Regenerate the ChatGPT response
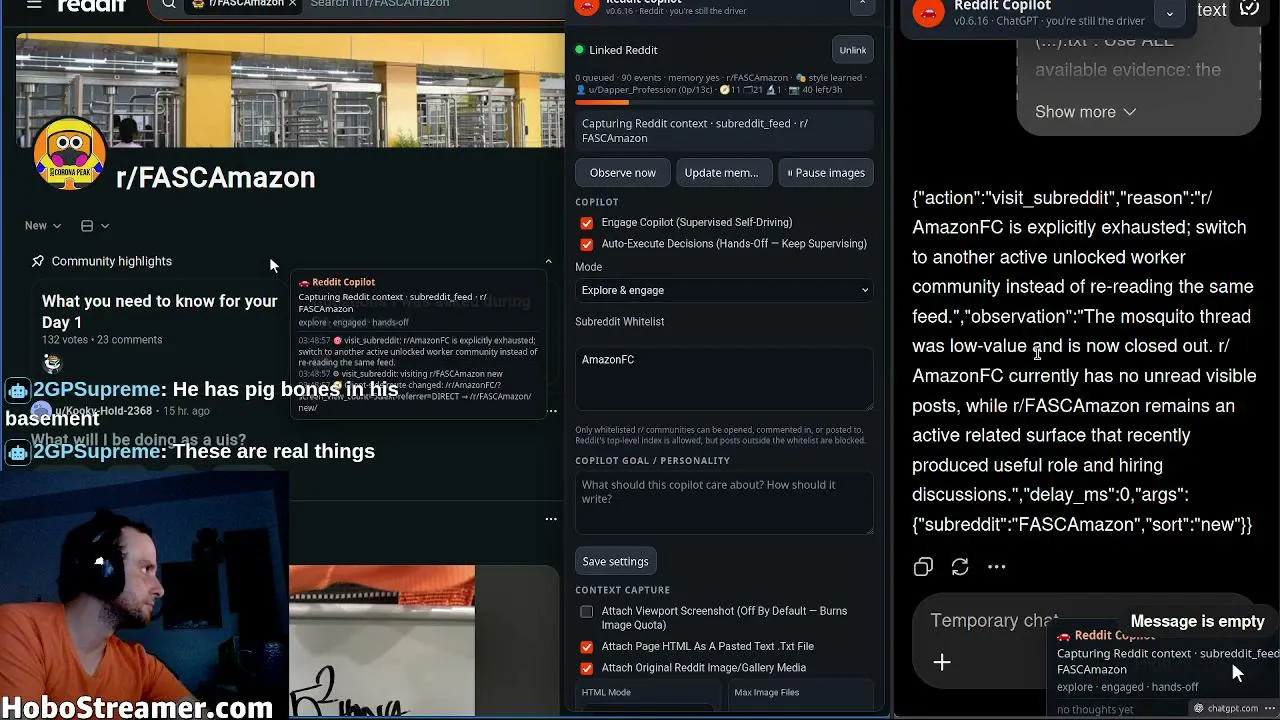 click(960, 567)
